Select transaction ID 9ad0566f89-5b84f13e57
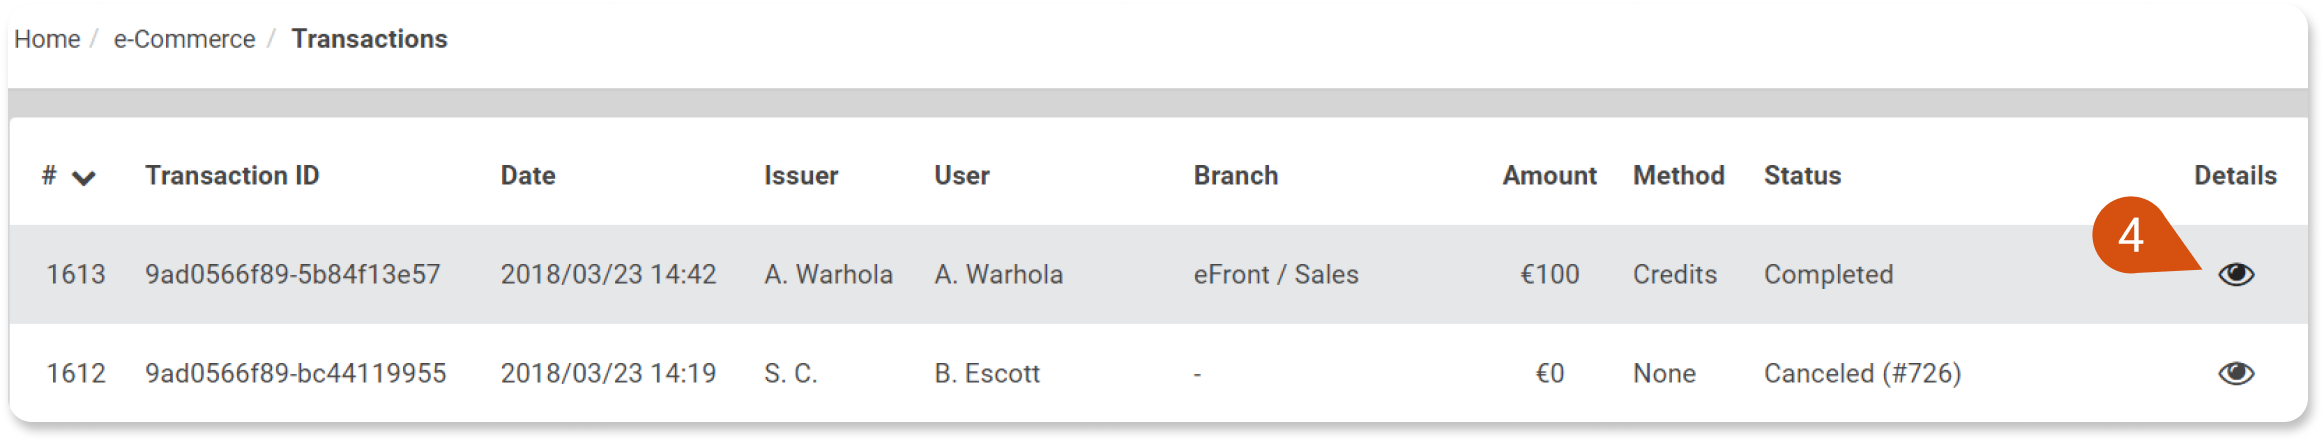Screen dimensions: 2324x442 click(x=293, y=274)
